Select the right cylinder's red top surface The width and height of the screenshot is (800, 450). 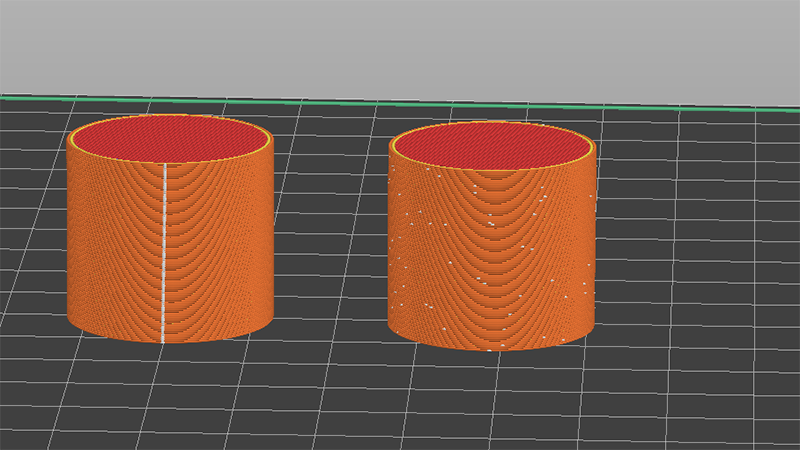point(492,147)
